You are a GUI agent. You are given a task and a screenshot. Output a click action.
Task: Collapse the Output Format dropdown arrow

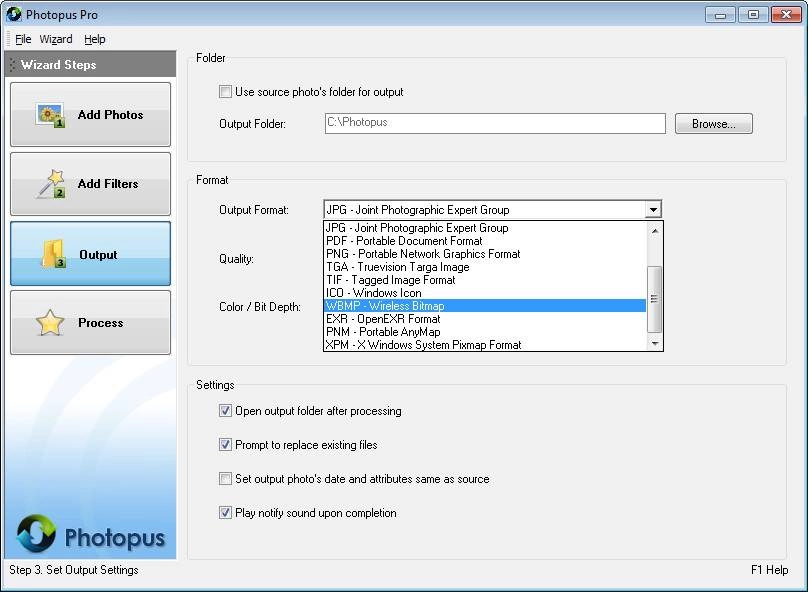pos(653,210)
